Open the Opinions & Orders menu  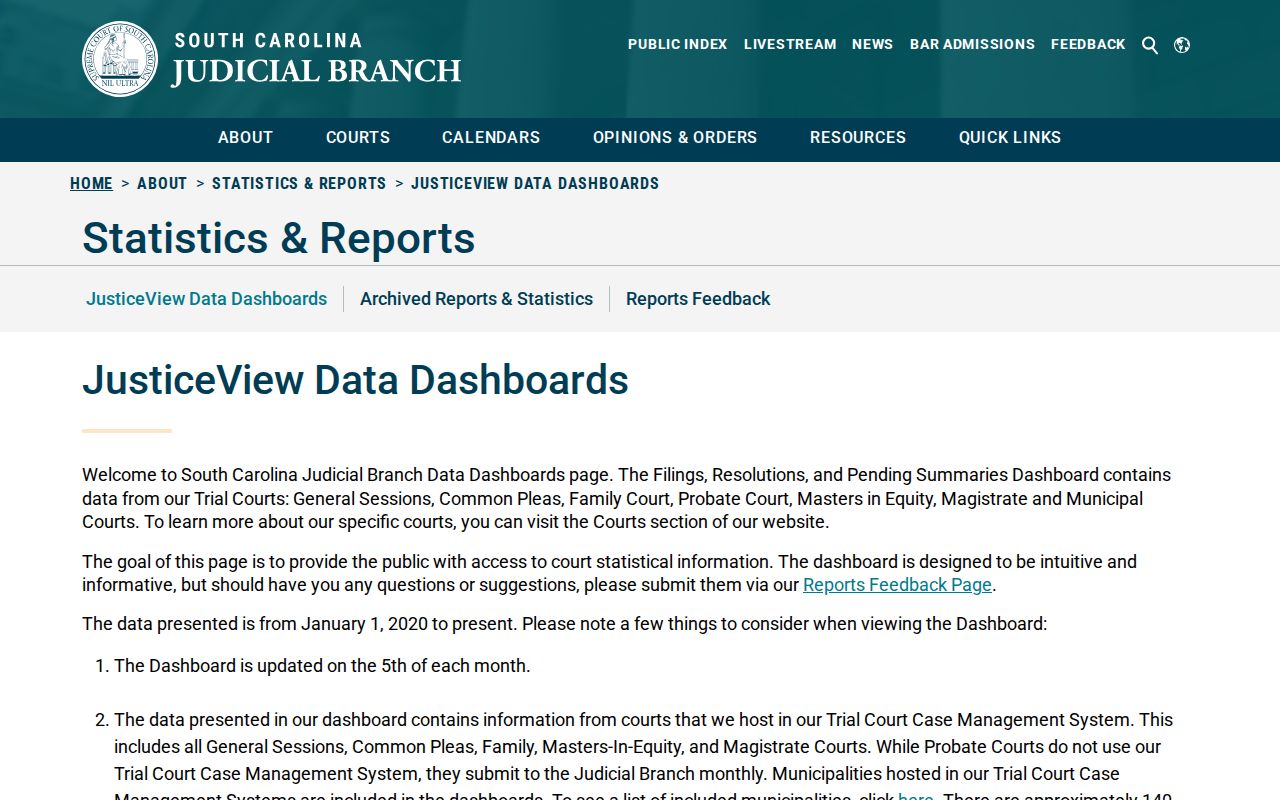click(x=675, y=138)
